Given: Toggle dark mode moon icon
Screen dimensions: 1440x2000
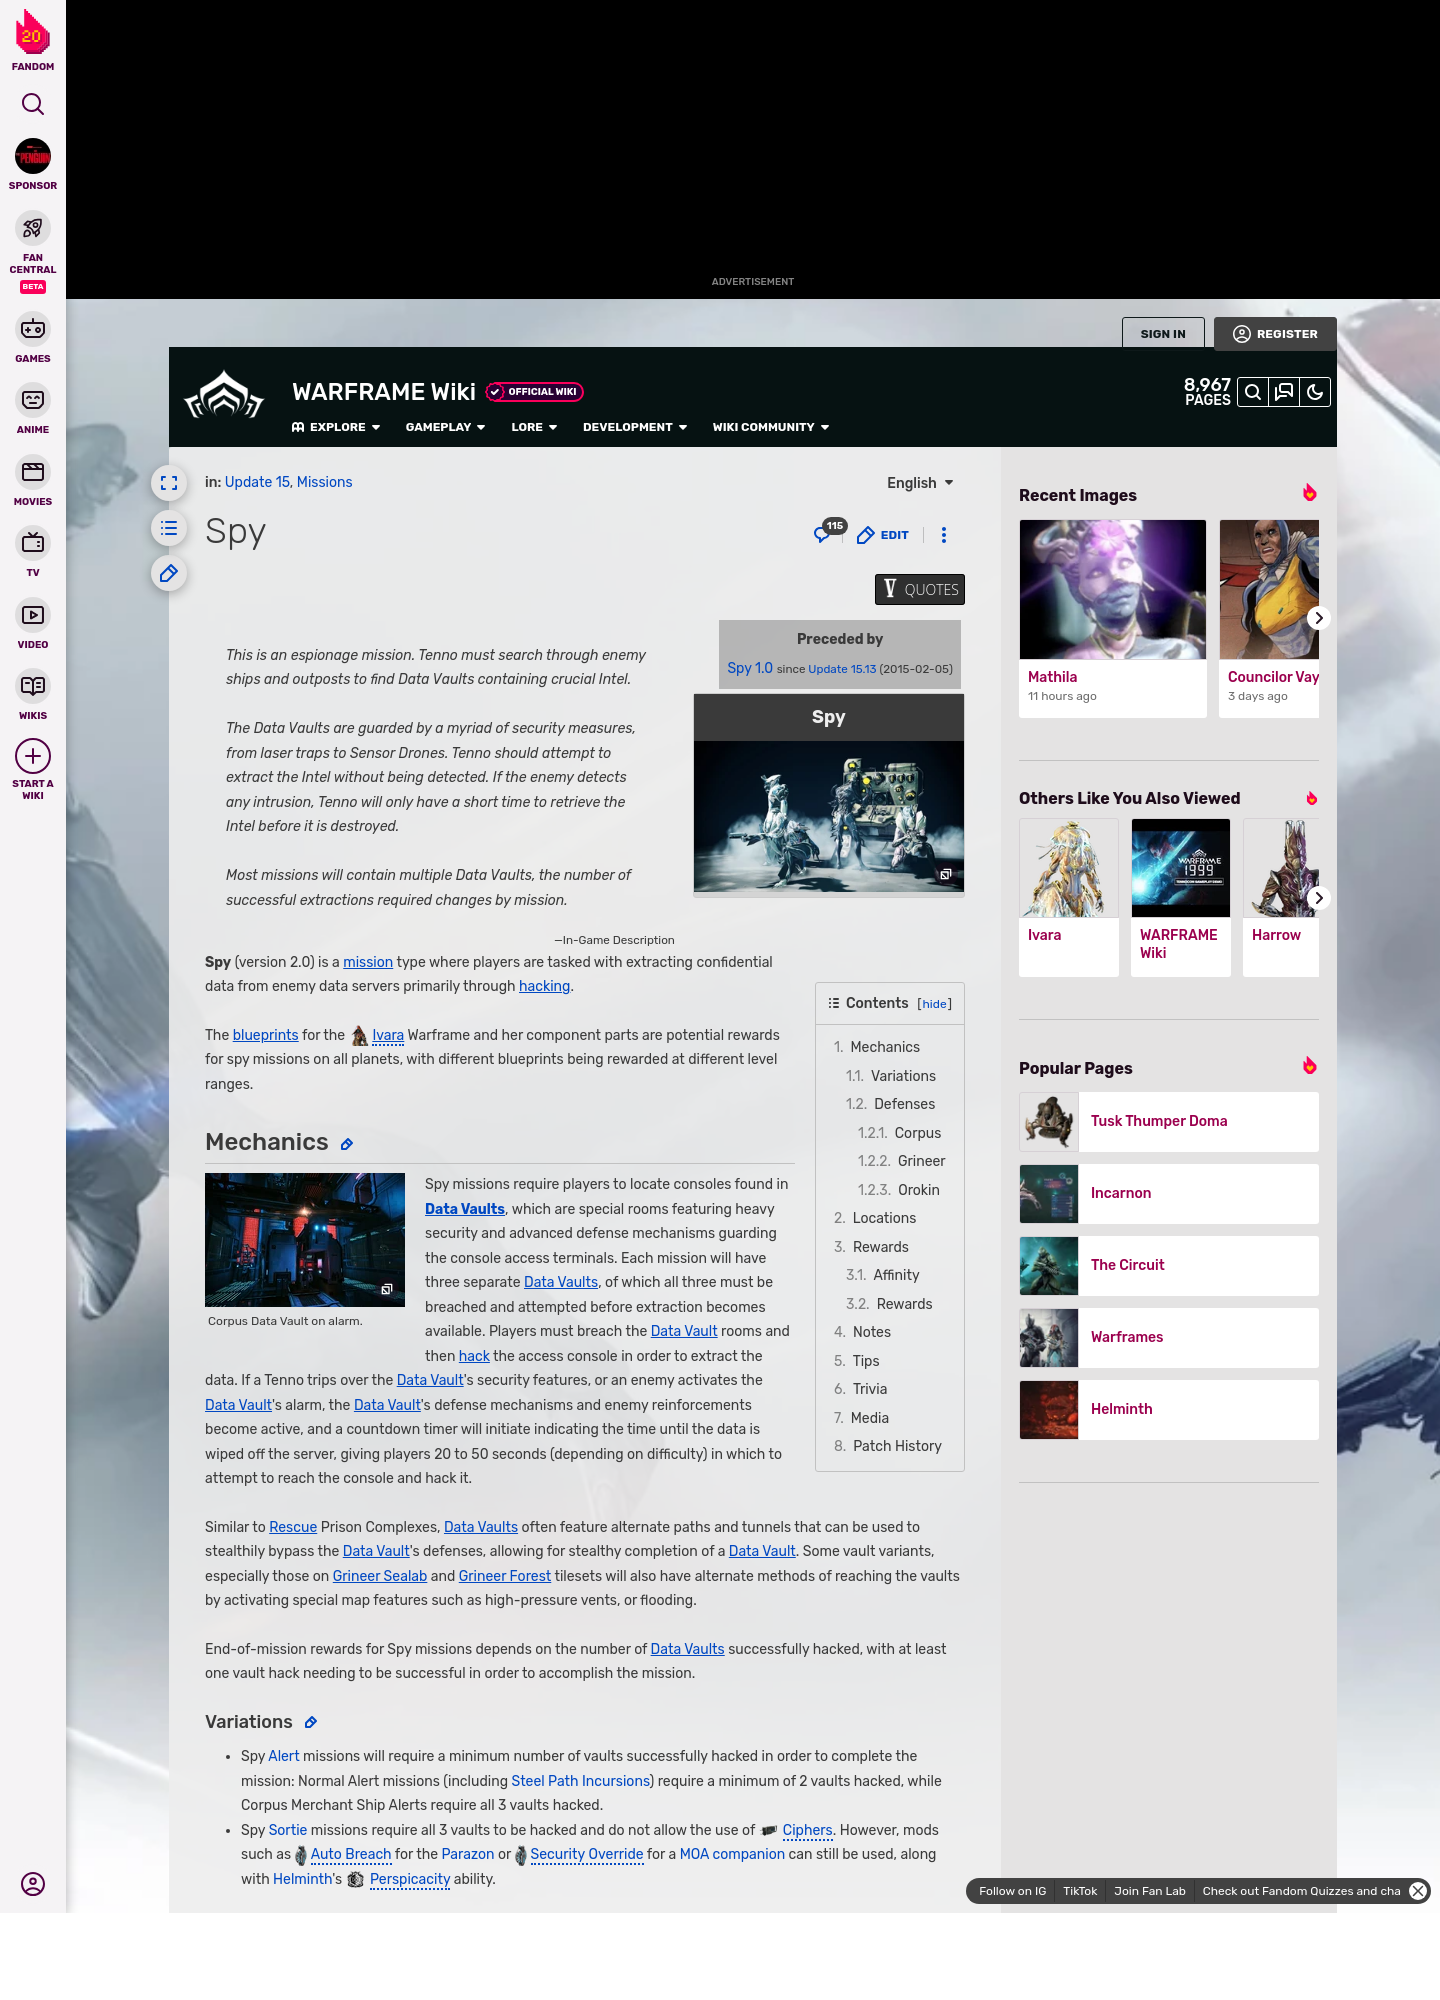Looking at the screenshot, I should 1315,392.
